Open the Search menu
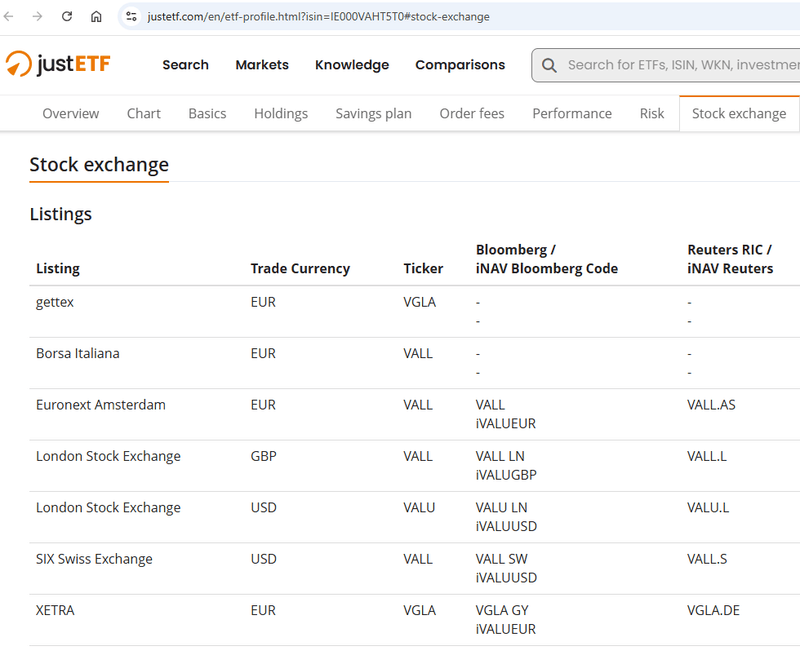The height and width of the screenshot is (664, 800). coord(186,65)
